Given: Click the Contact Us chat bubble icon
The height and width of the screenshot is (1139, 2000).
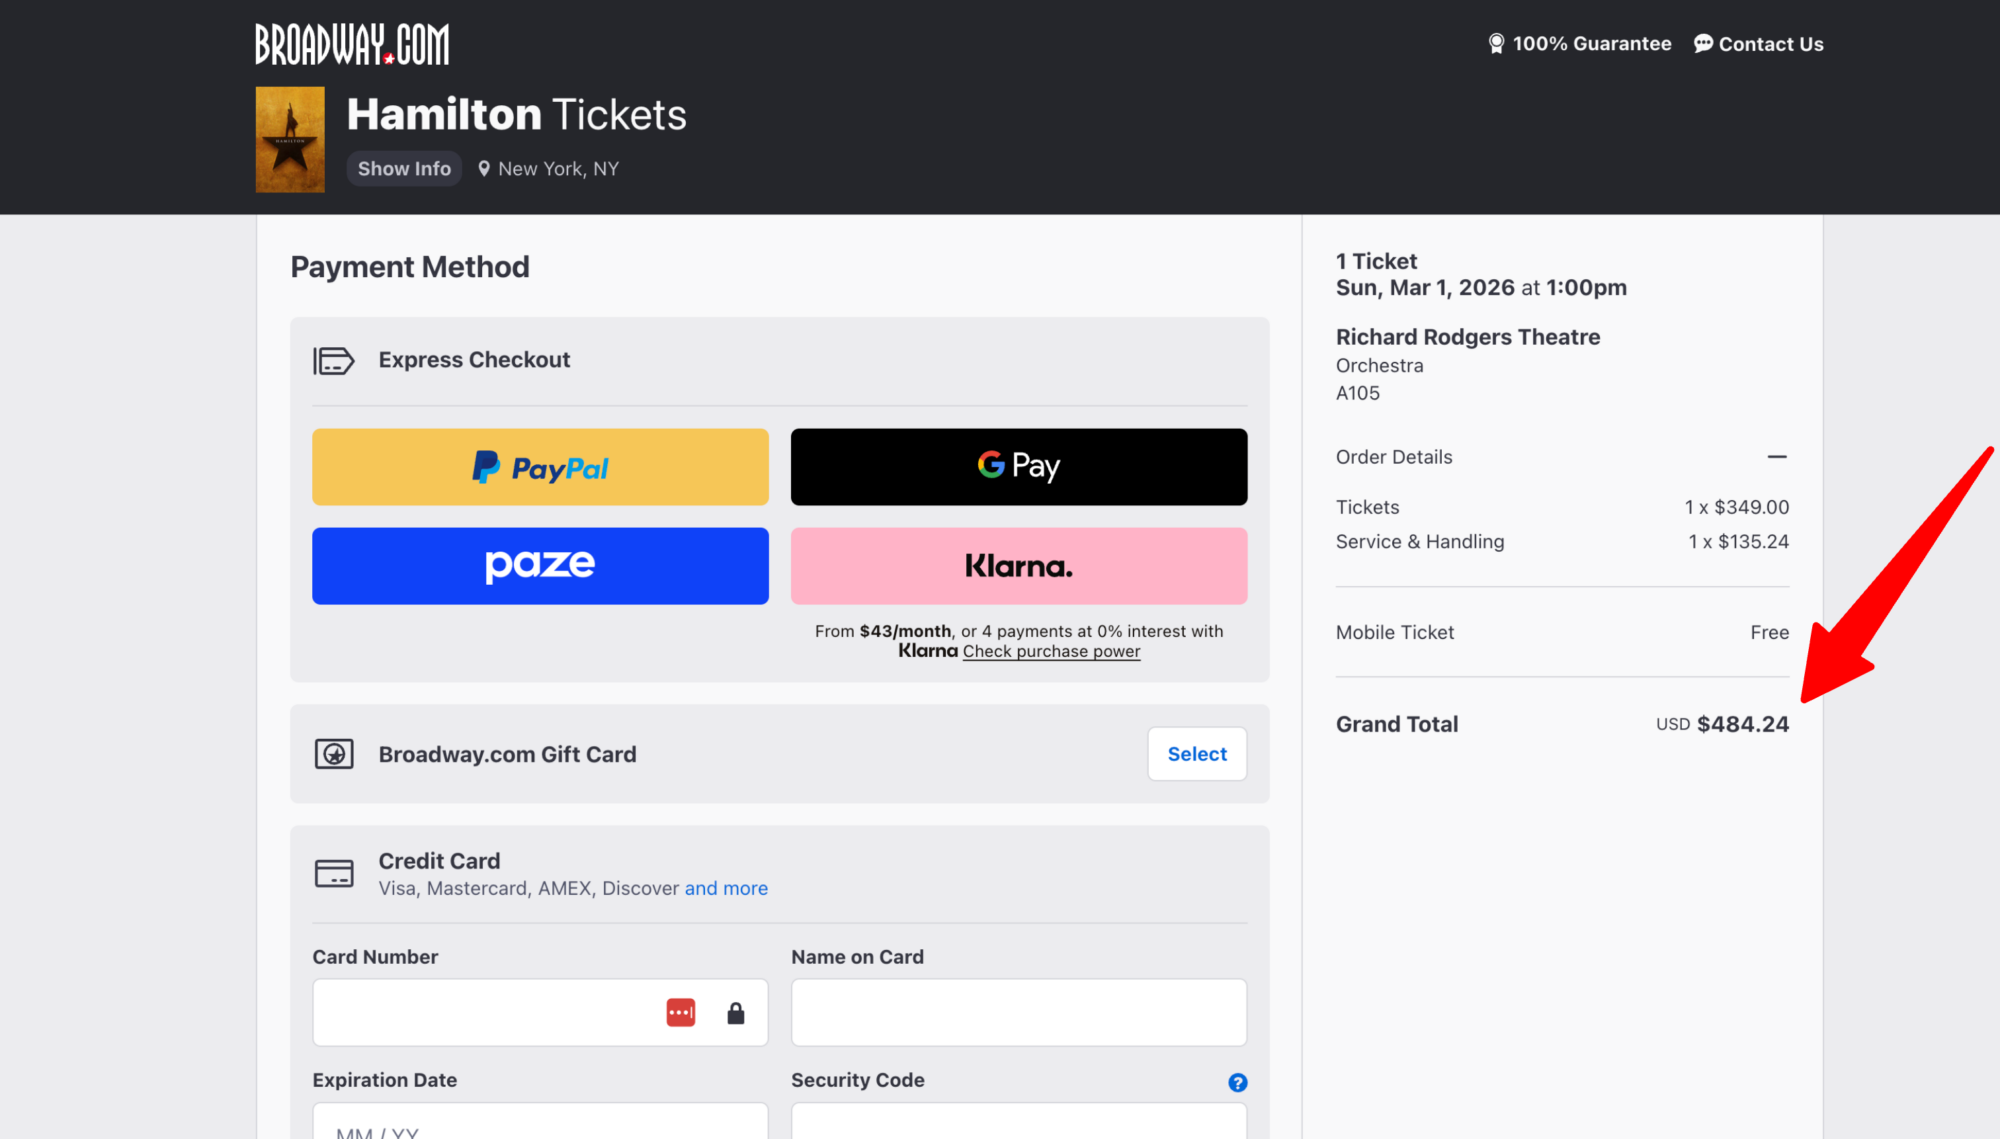Looking at the screenshot, I should 1703,44.
